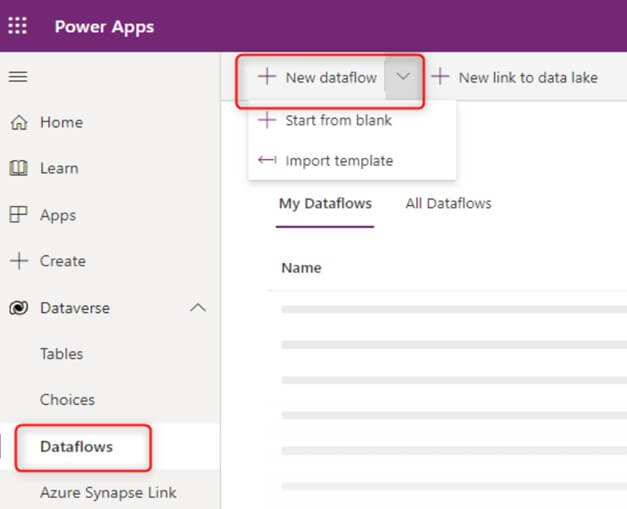Click the Learn book icon
This screenshot has height=509, width=627.
[18, 168]
